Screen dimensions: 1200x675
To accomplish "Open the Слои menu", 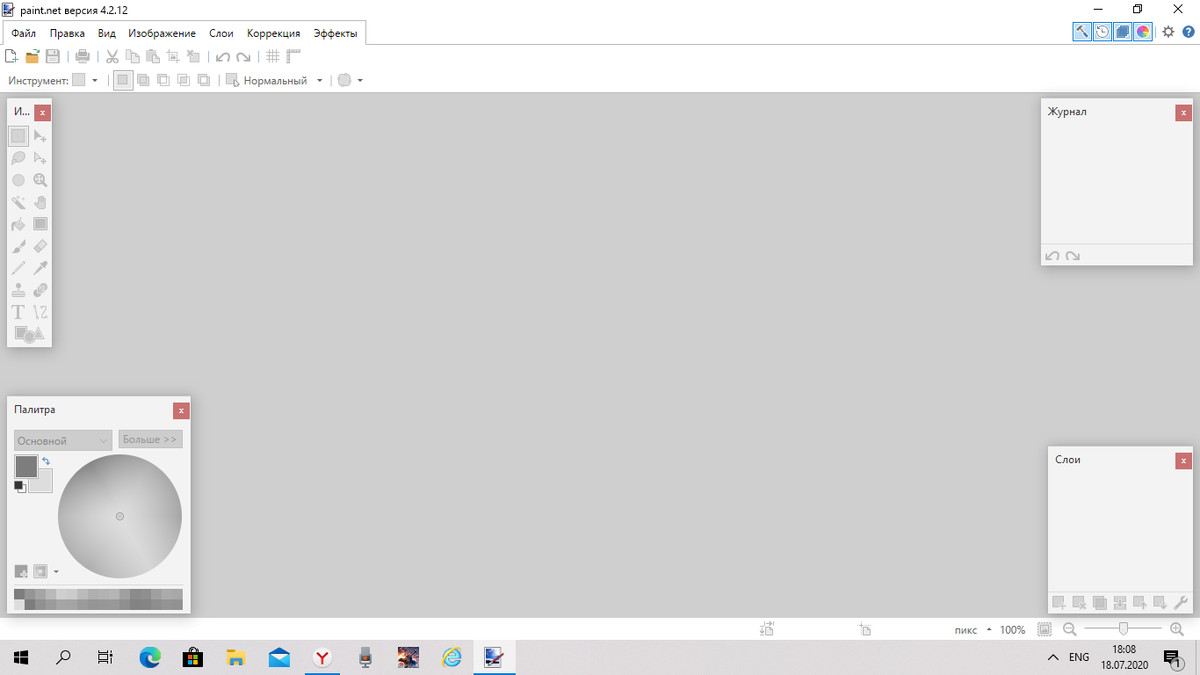I will click(221, 33).
